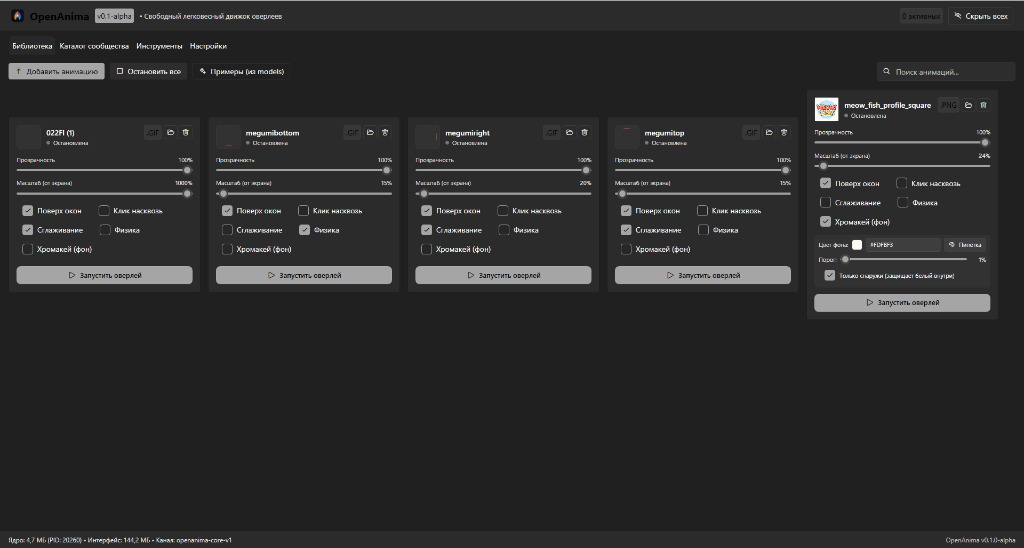Click the .GIF badge on megumiright
1024x548 pixels.
pos(551,133)
